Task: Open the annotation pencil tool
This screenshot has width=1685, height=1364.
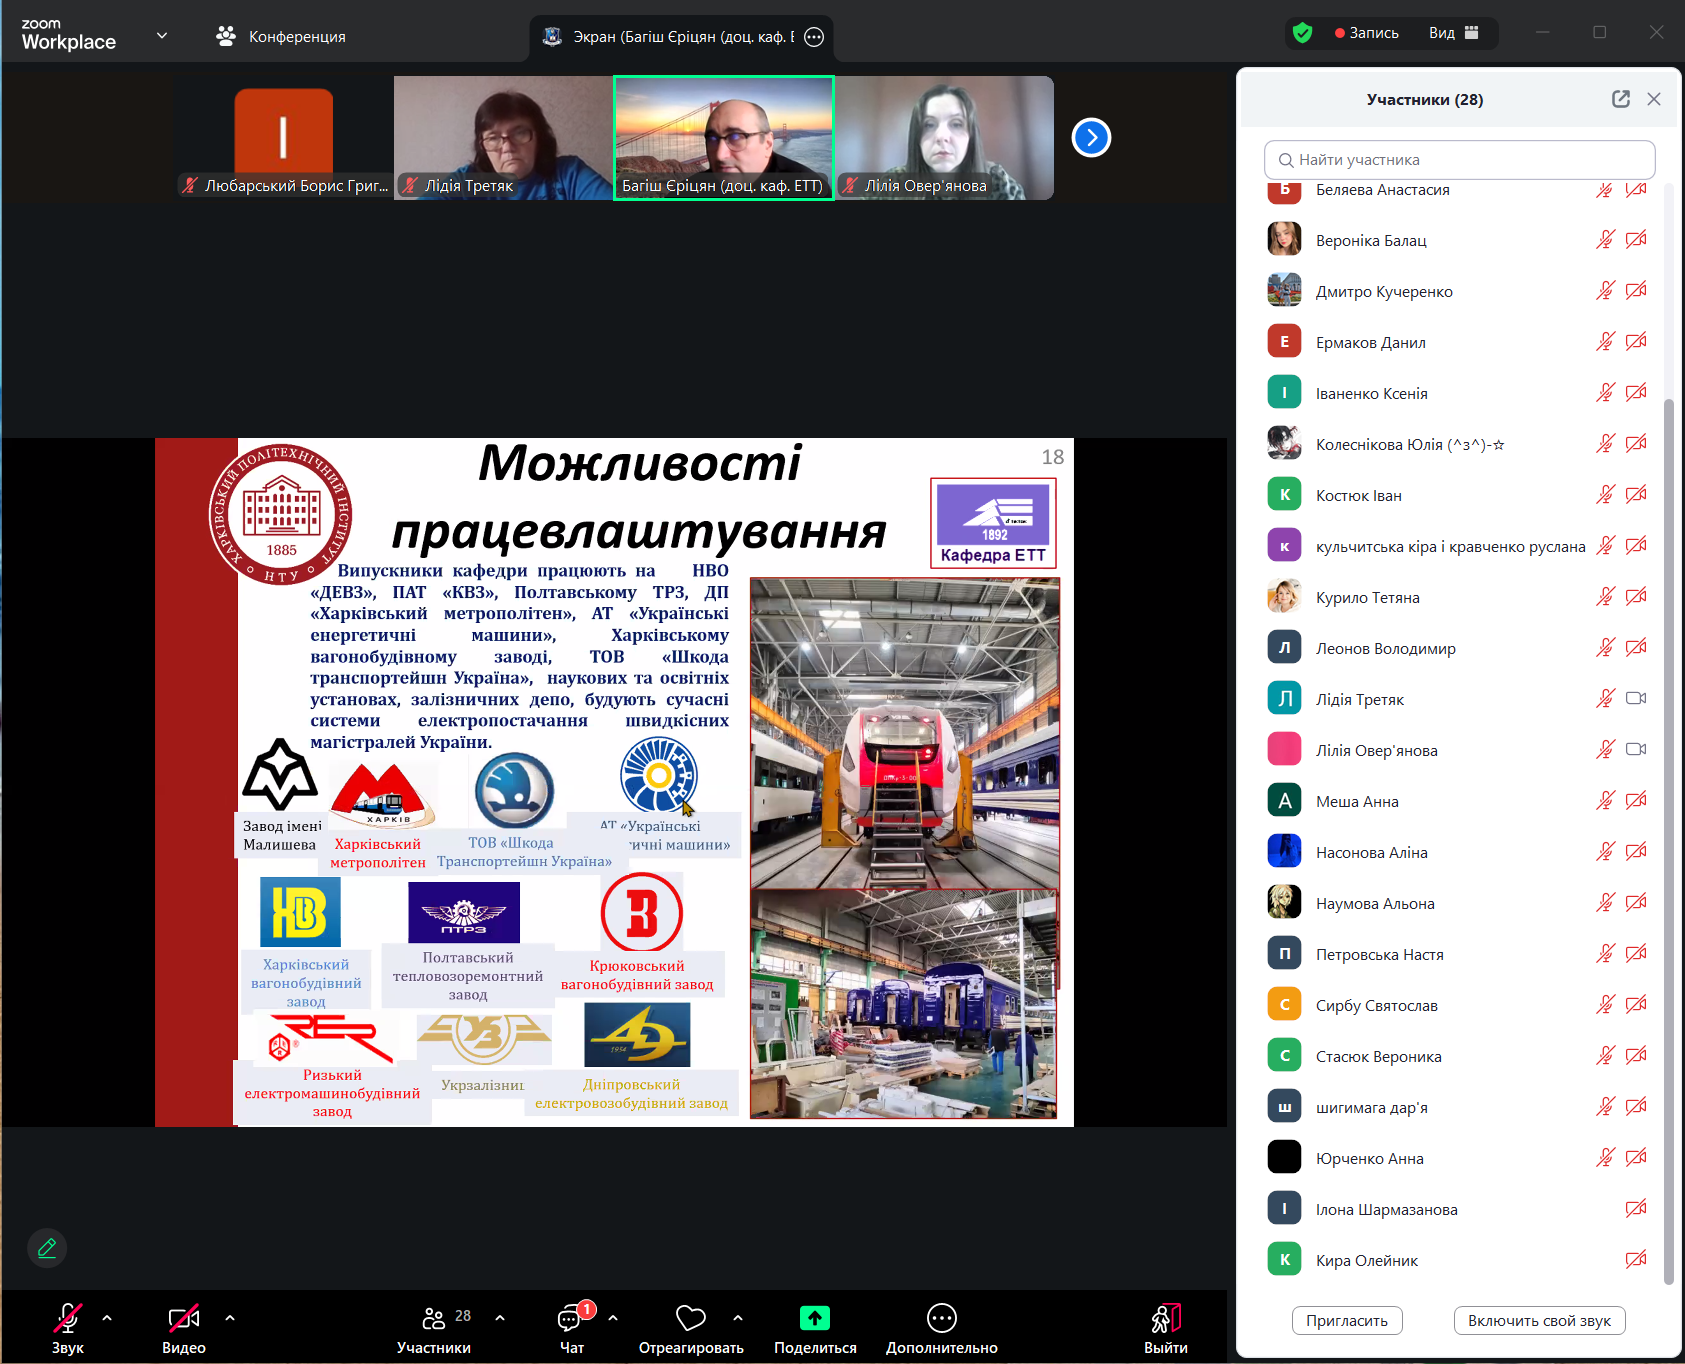Action: [47, 1248]
